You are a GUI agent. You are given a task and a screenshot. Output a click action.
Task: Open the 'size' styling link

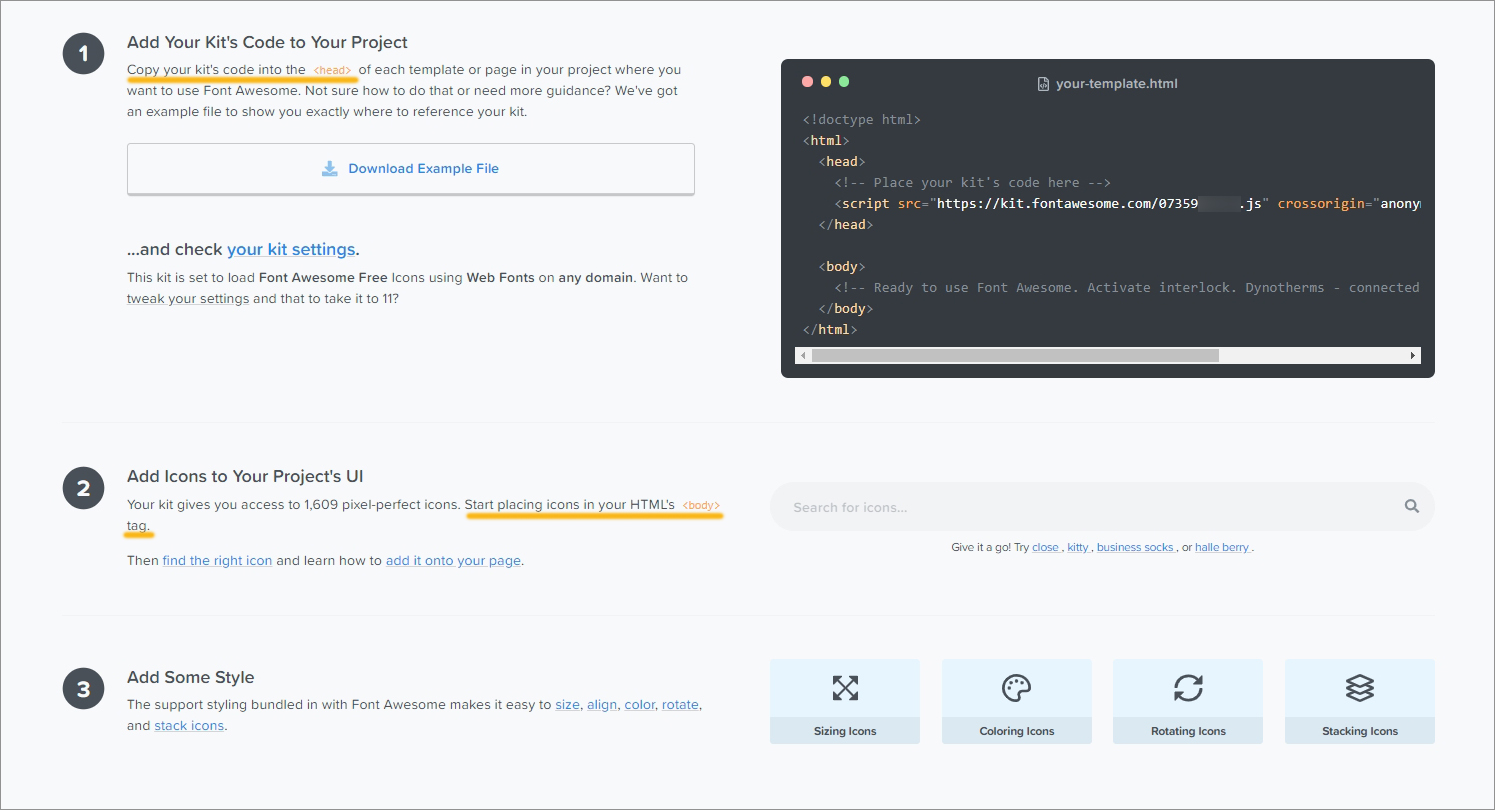coord(567,705)
